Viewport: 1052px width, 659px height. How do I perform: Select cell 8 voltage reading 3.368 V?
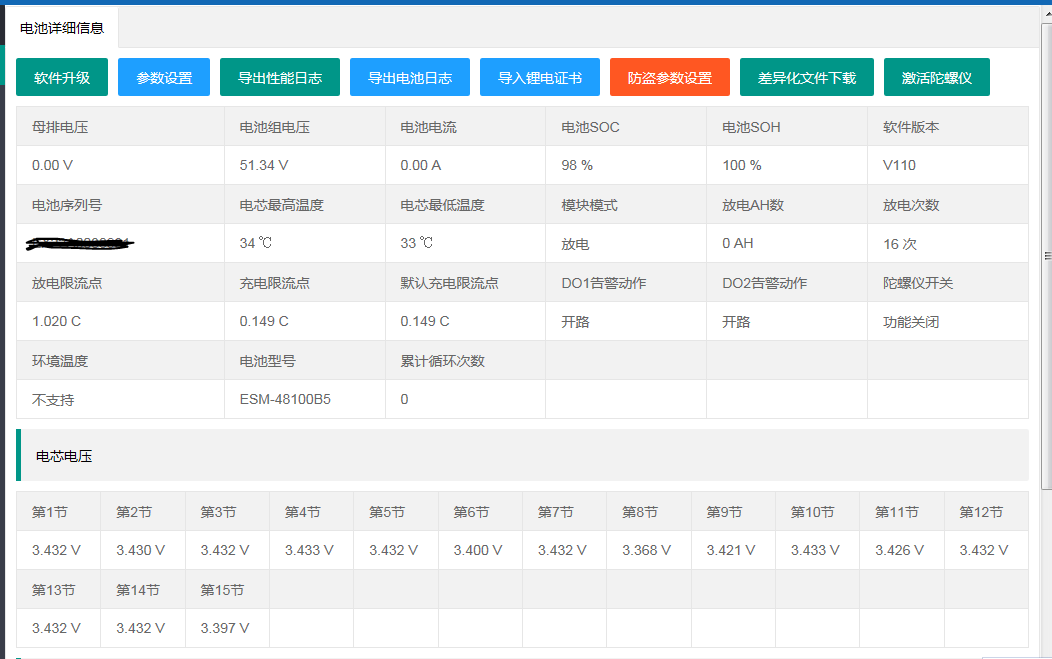click(x=649, y=549)
